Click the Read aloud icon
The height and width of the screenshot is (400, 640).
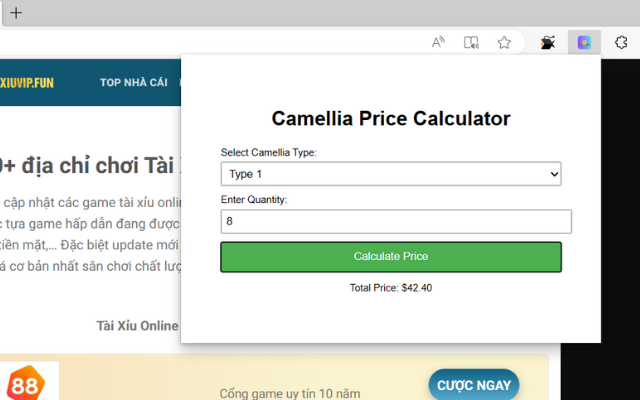coord(438,42)
